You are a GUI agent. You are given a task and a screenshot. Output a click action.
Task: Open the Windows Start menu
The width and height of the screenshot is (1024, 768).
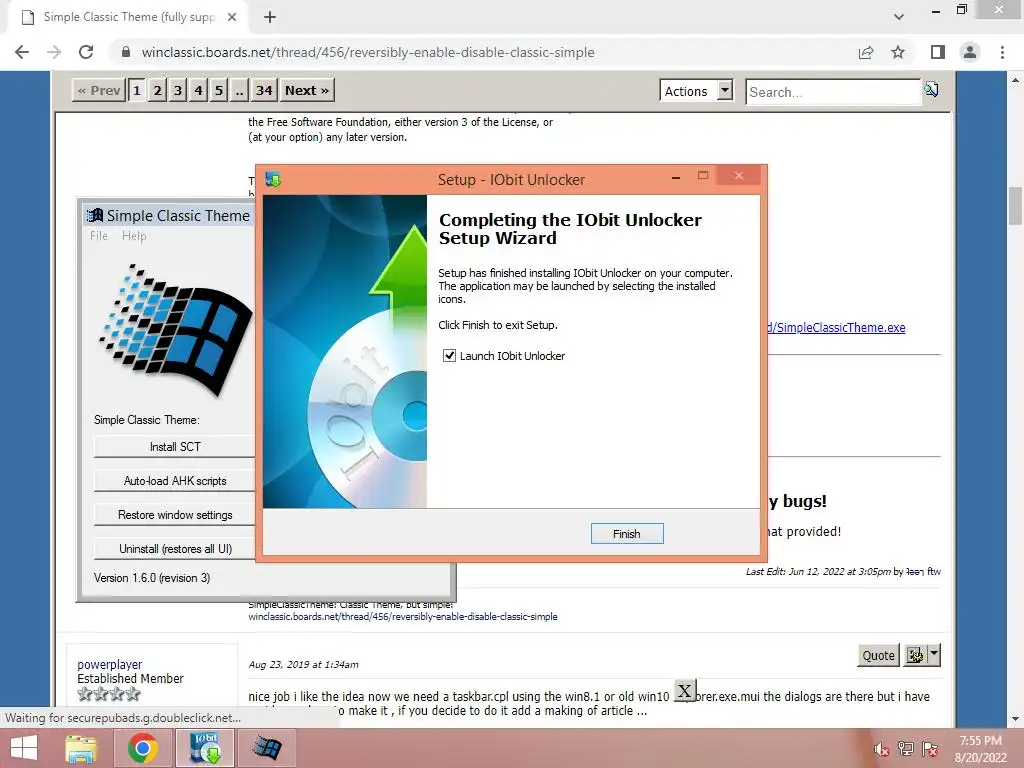point(24,748)
